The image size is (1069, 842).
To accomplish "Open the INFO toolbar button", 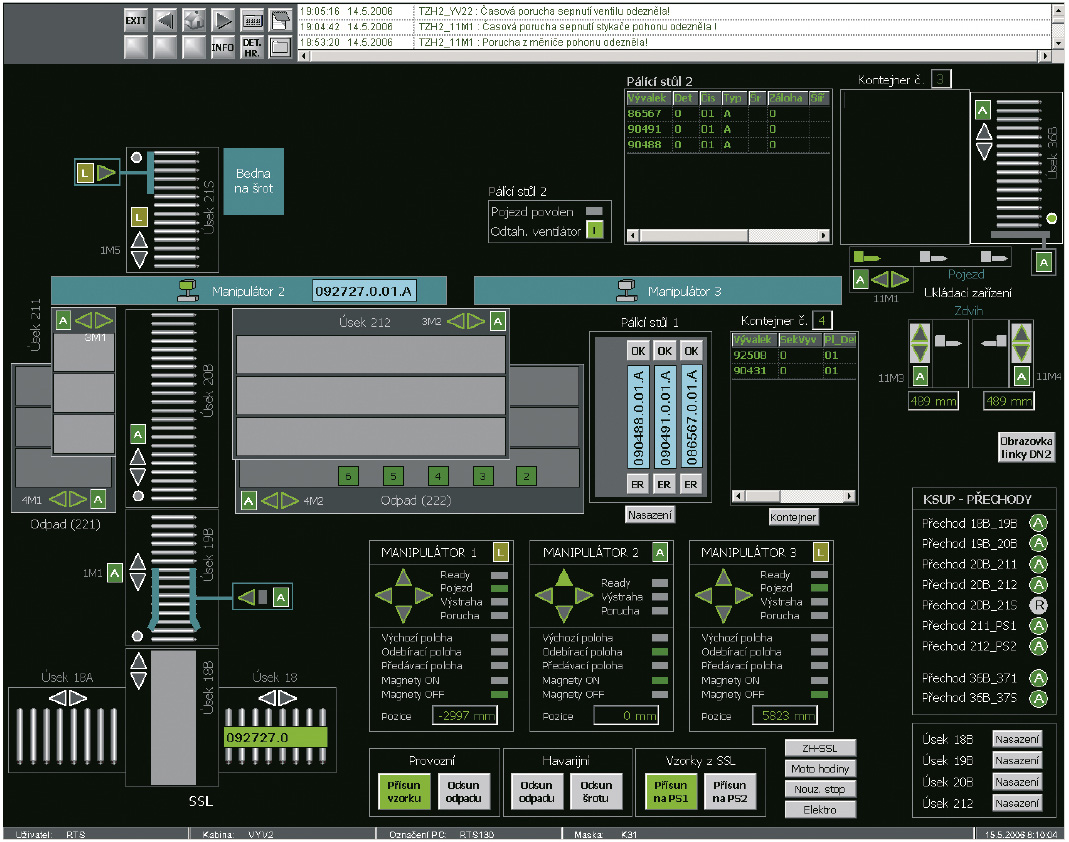I will (x=223, y=47).
